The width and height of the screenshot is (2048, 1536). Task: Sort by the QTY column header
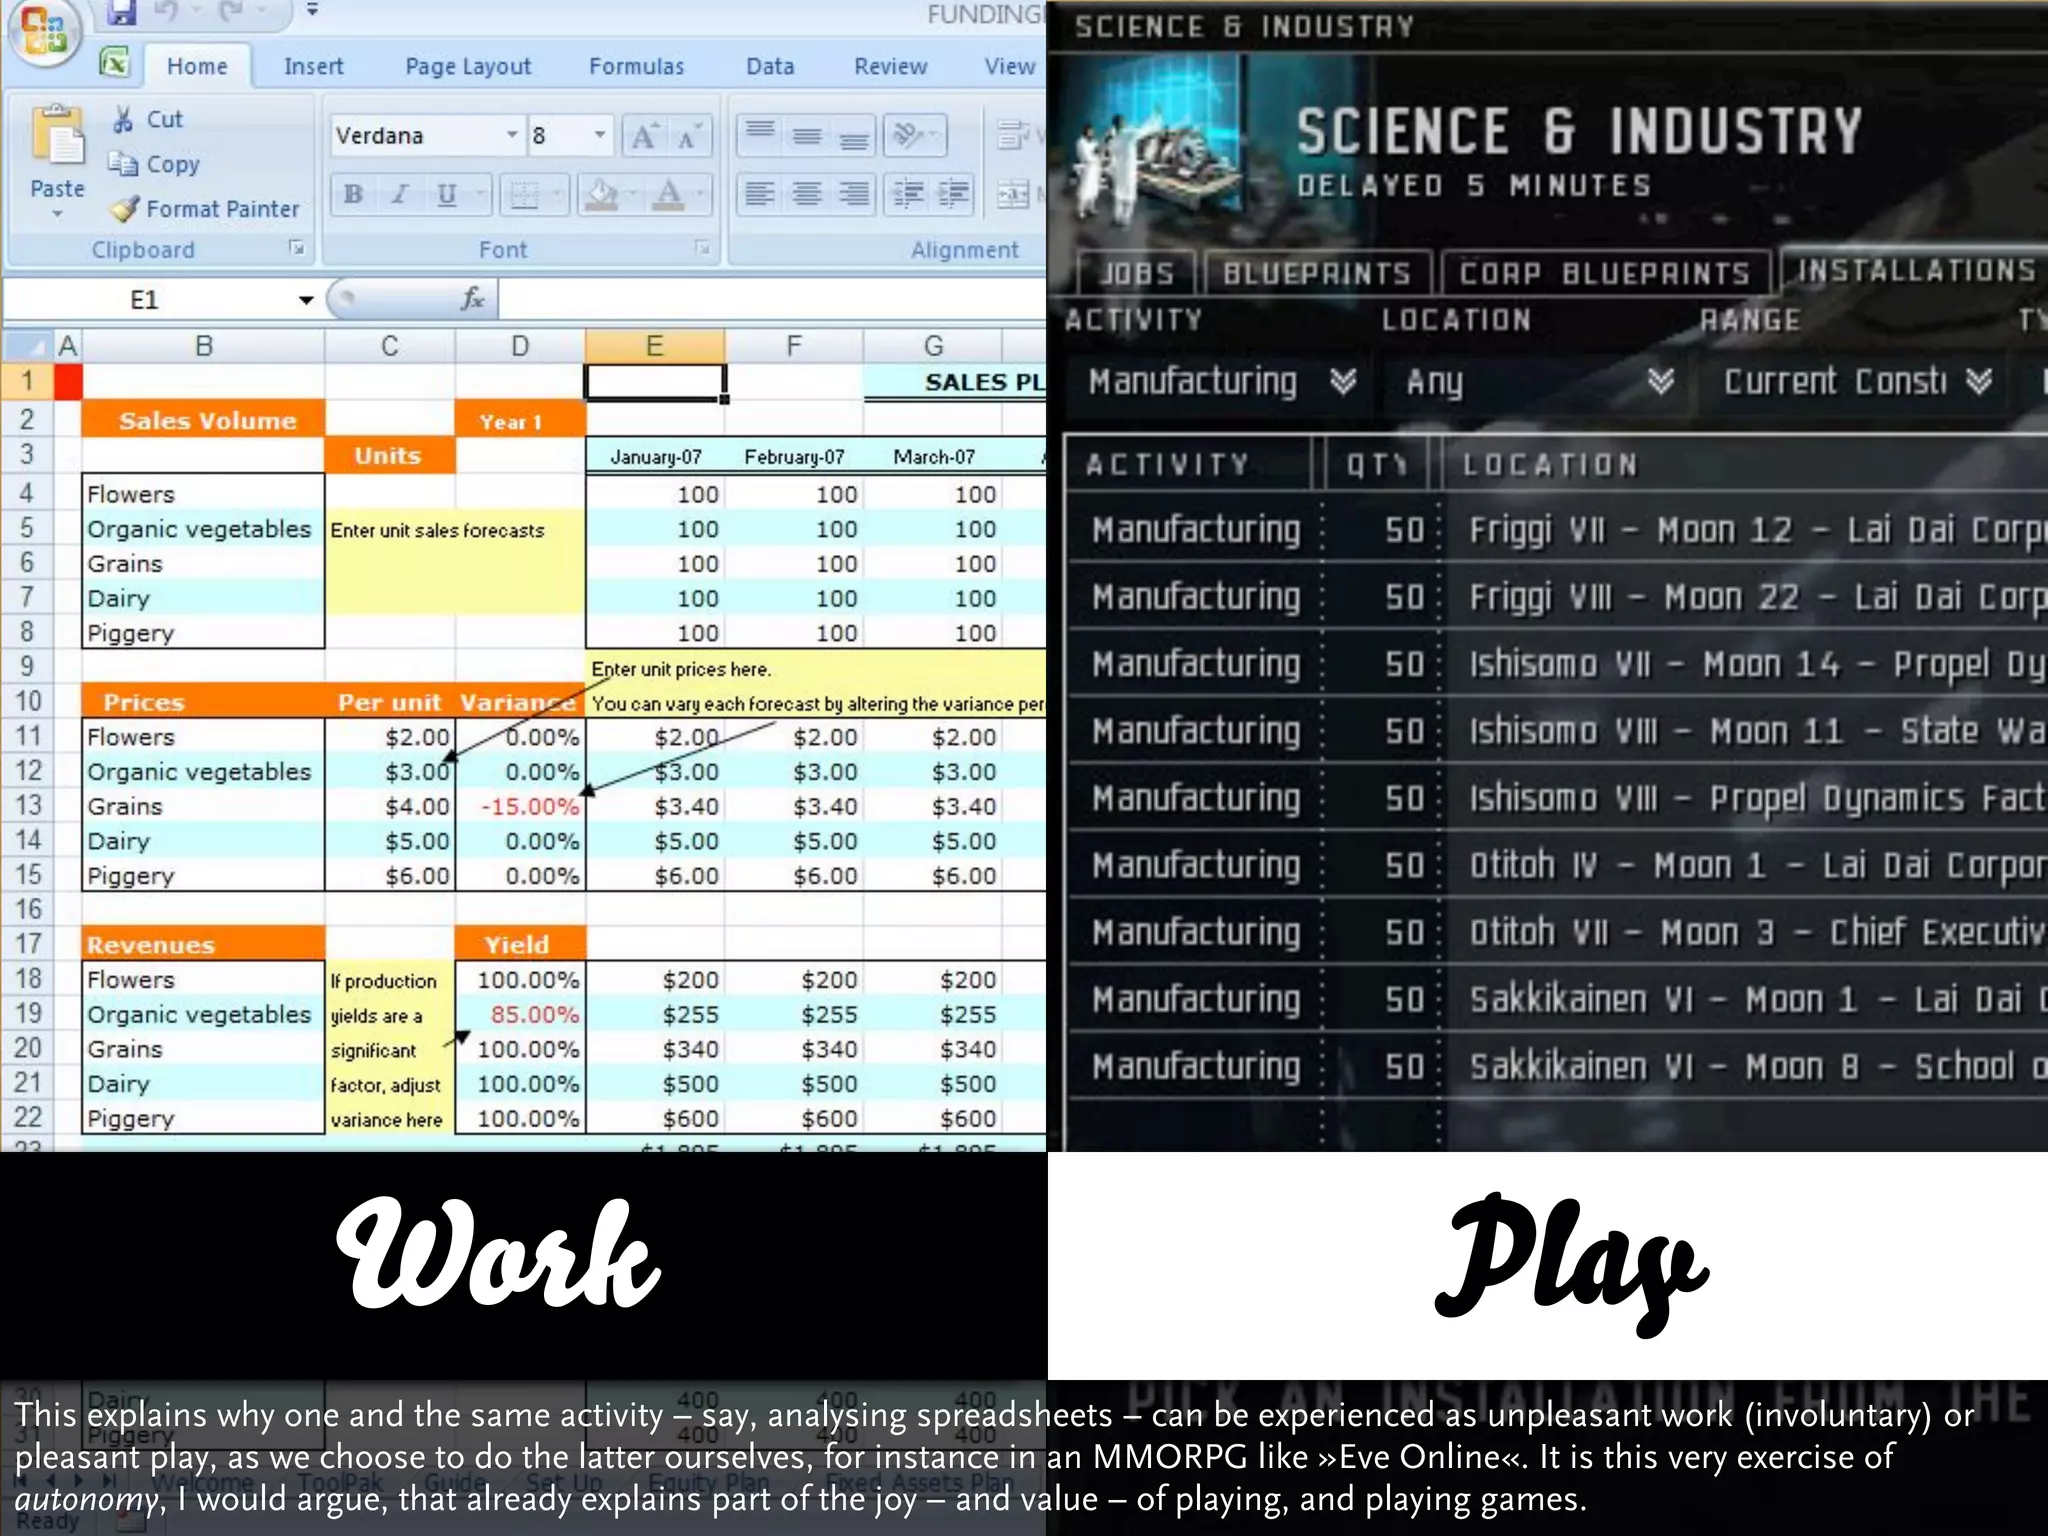tap(1377, 464)
